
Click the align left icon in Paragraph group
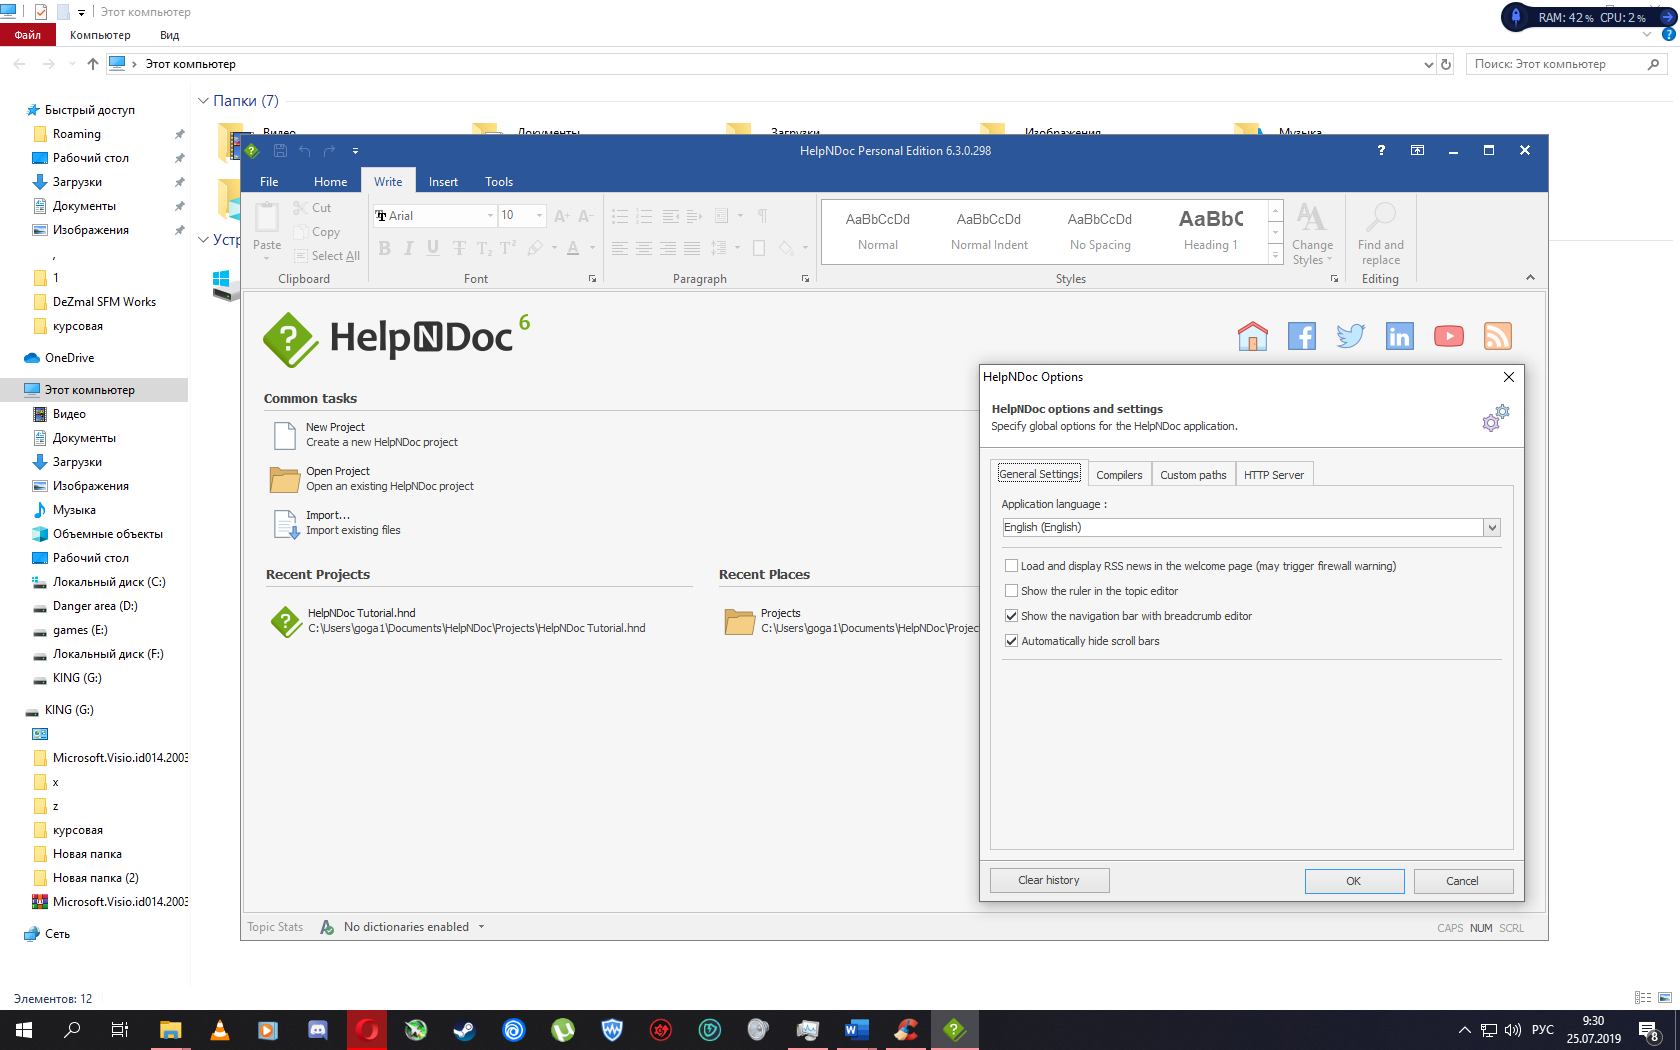620,248
